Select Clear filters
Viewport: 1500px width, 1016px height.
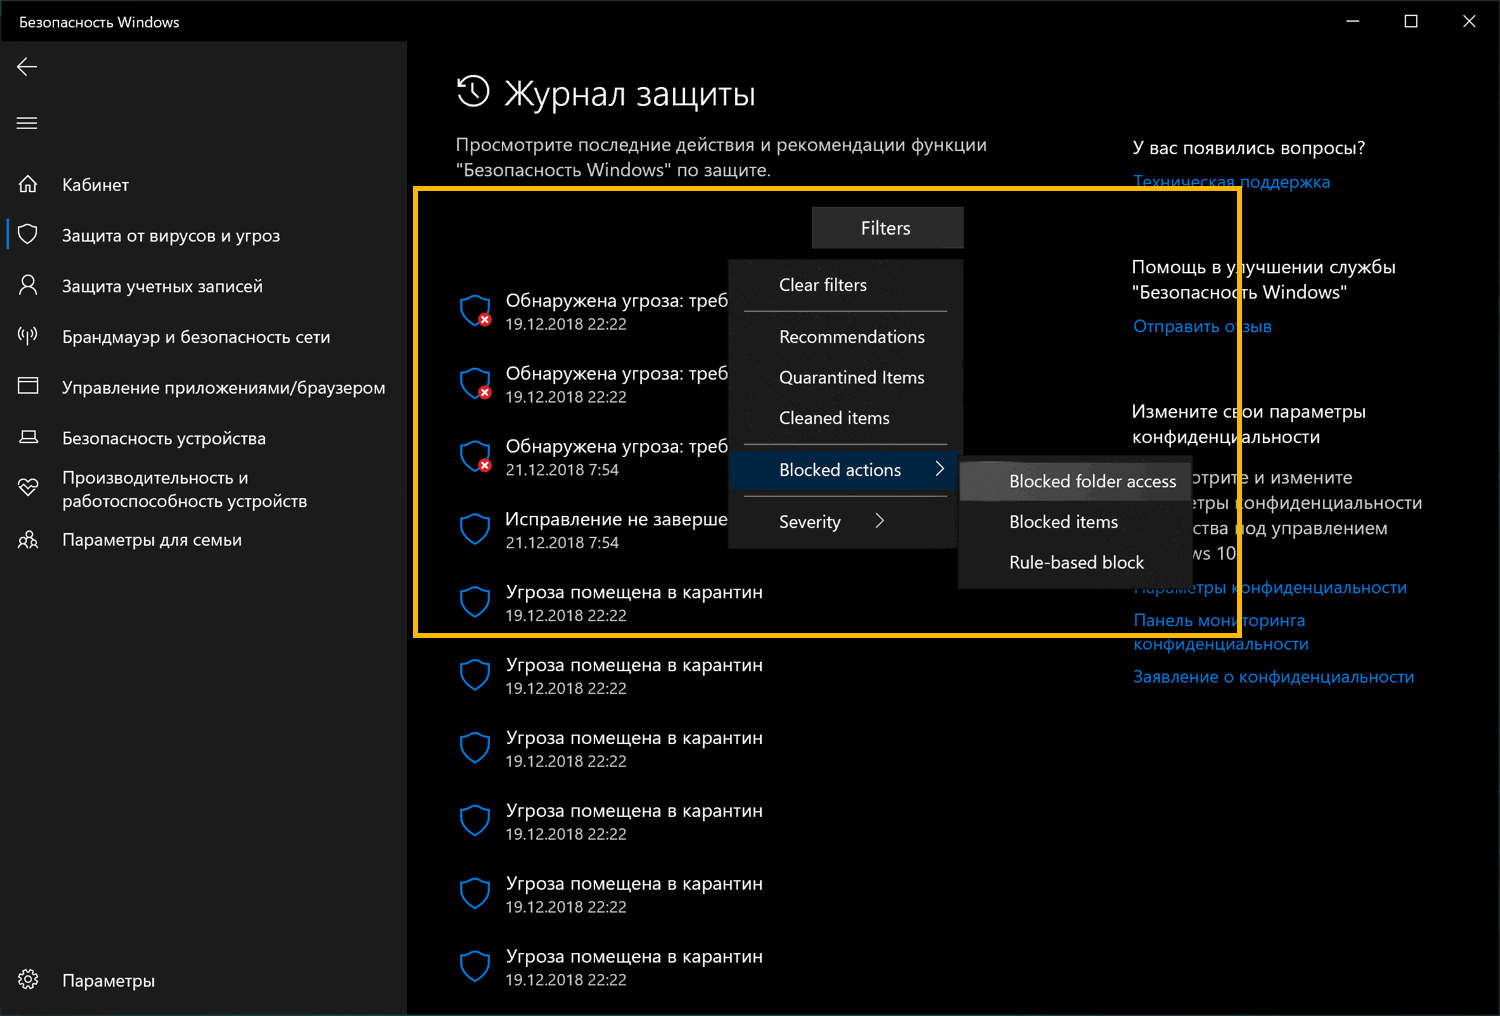tap(845, 285)
